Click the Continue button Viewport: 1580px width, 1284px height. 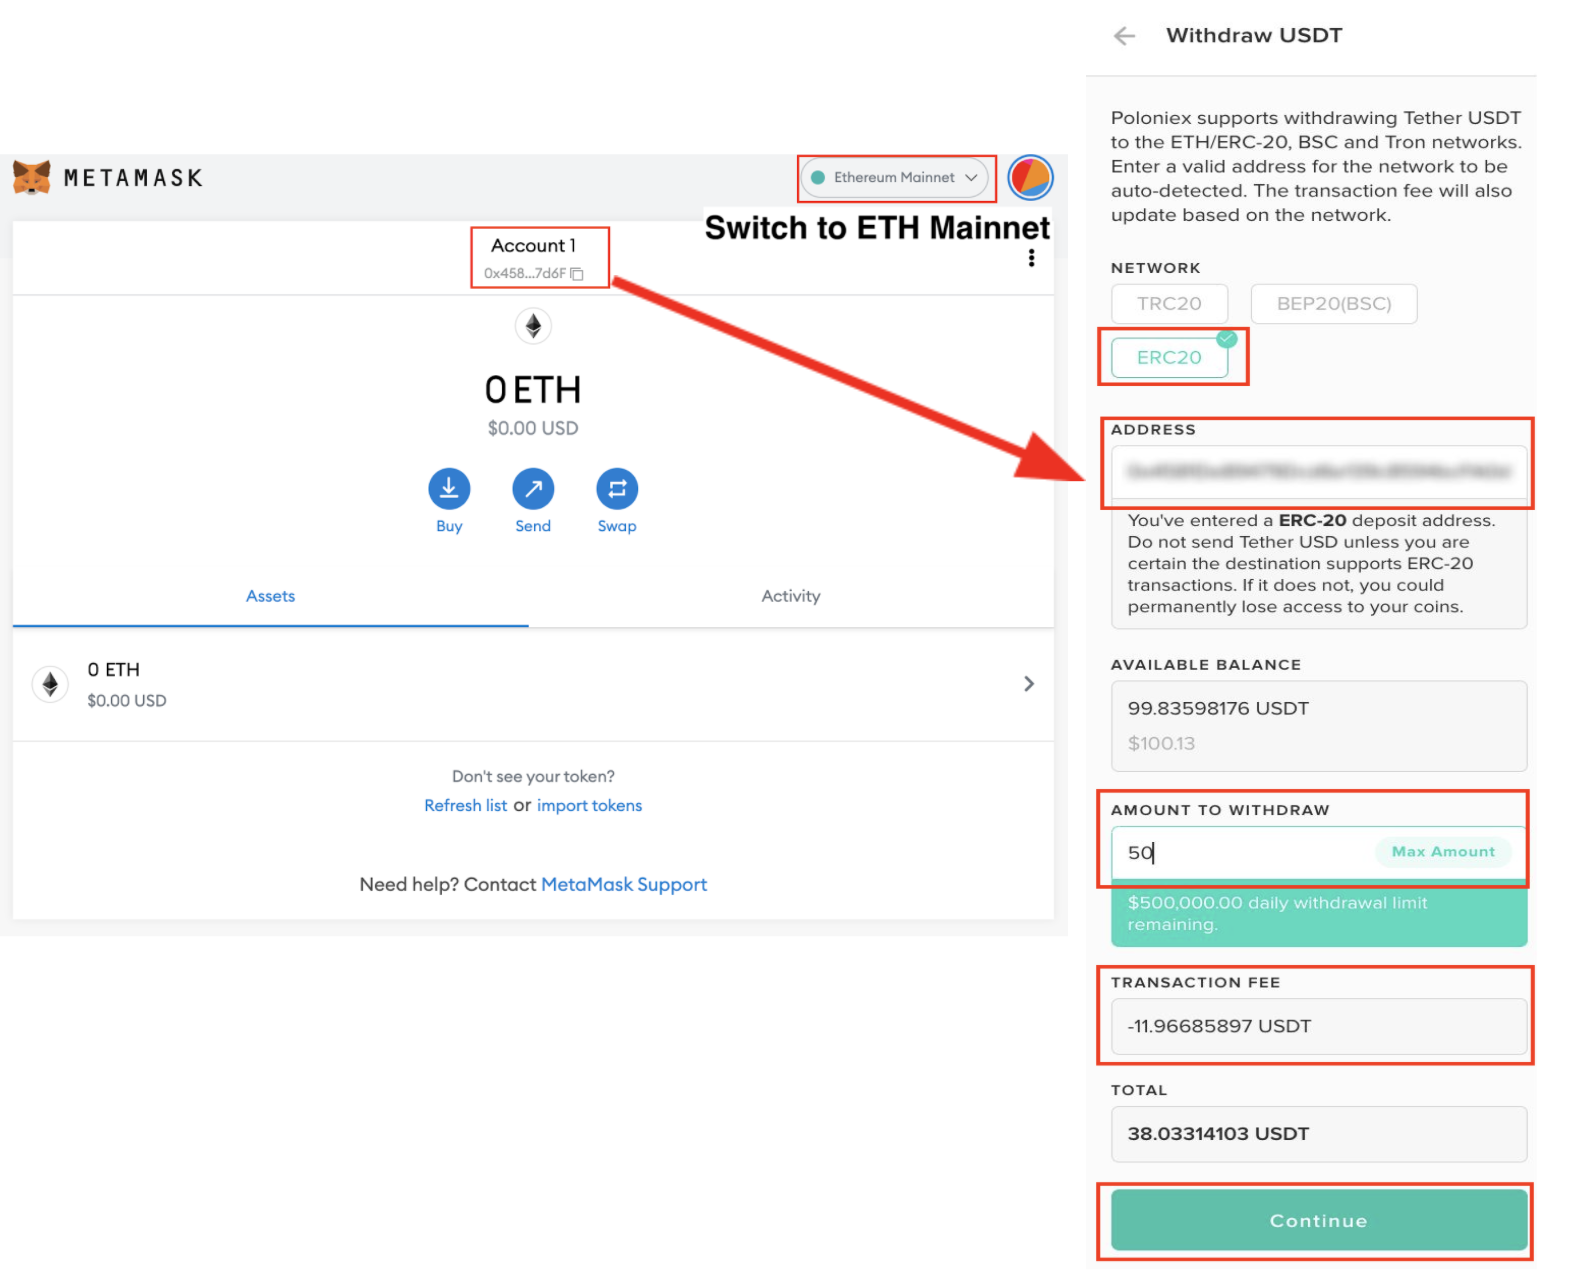point(1319,1221)
